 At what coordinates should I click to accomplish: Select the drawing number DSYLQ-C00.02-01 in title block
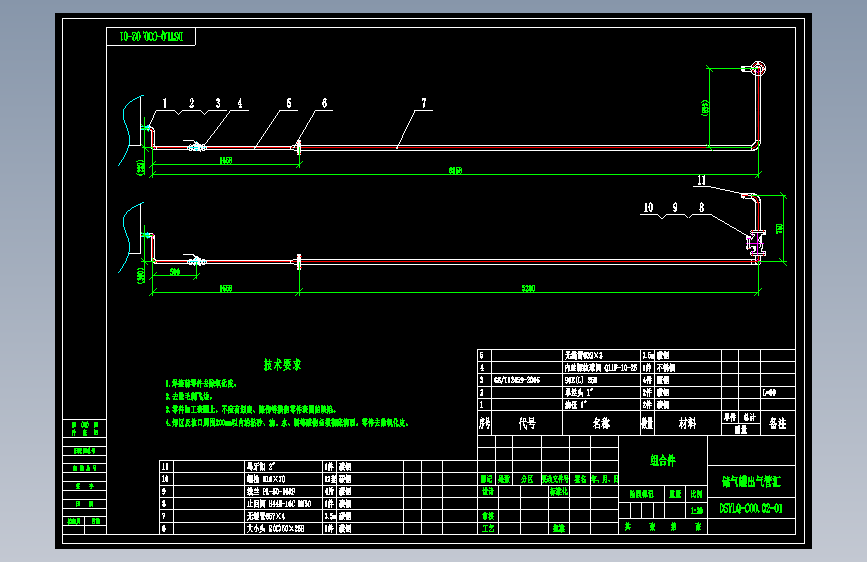click(751, 508)
